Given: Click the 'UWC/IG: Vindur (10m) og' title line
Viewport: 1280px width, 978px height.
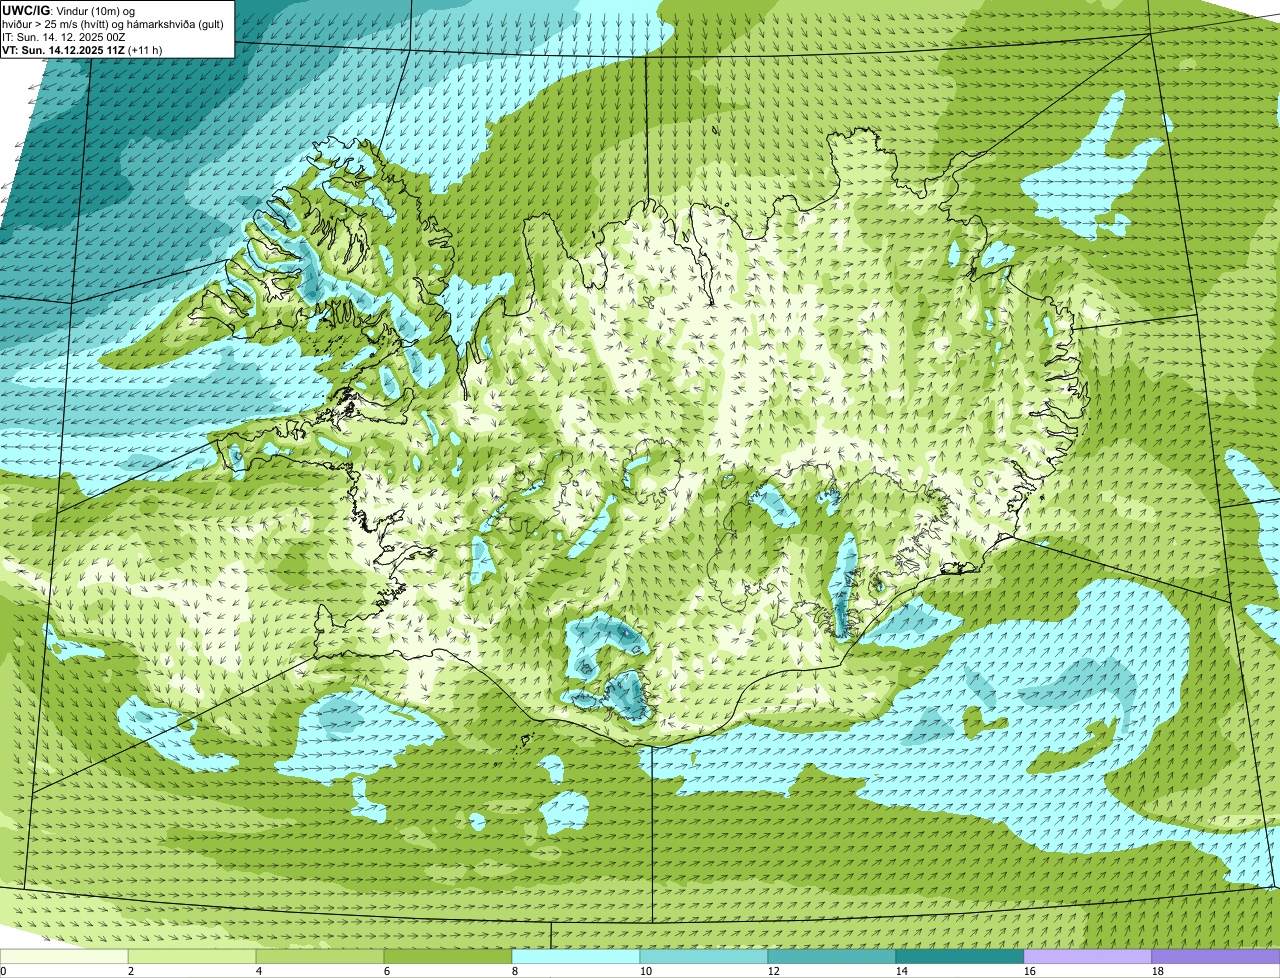Looking at the screenshot, I should coord(69,10).
